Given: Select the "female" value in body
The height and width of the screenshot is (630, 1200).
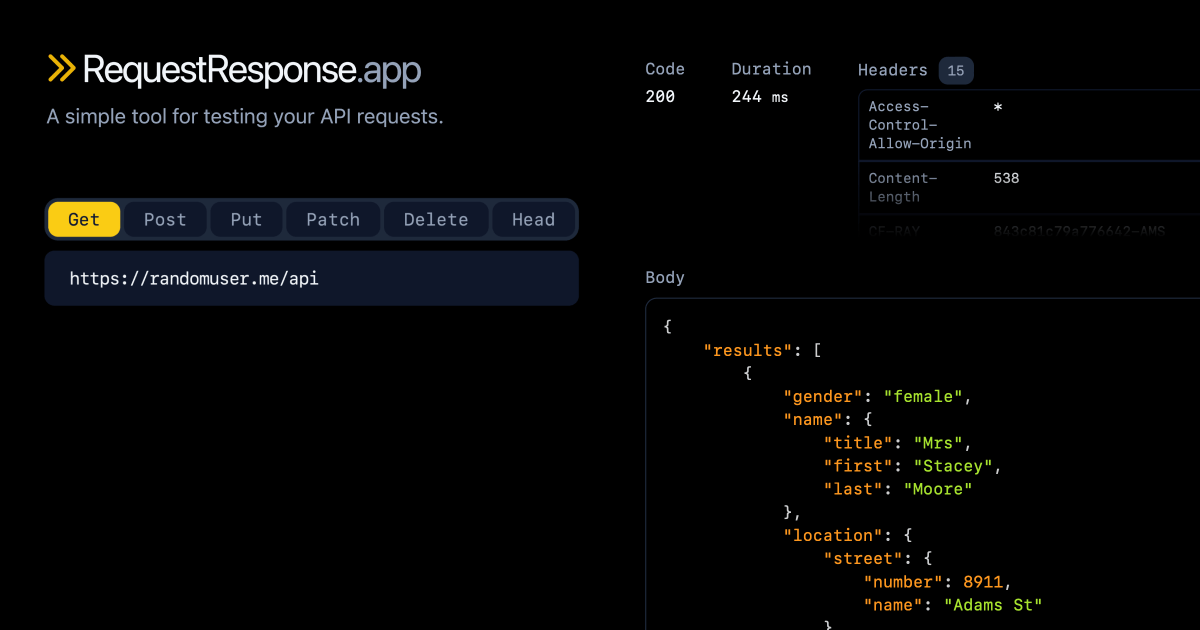Looking at the screenshot, I should point(923,397).
